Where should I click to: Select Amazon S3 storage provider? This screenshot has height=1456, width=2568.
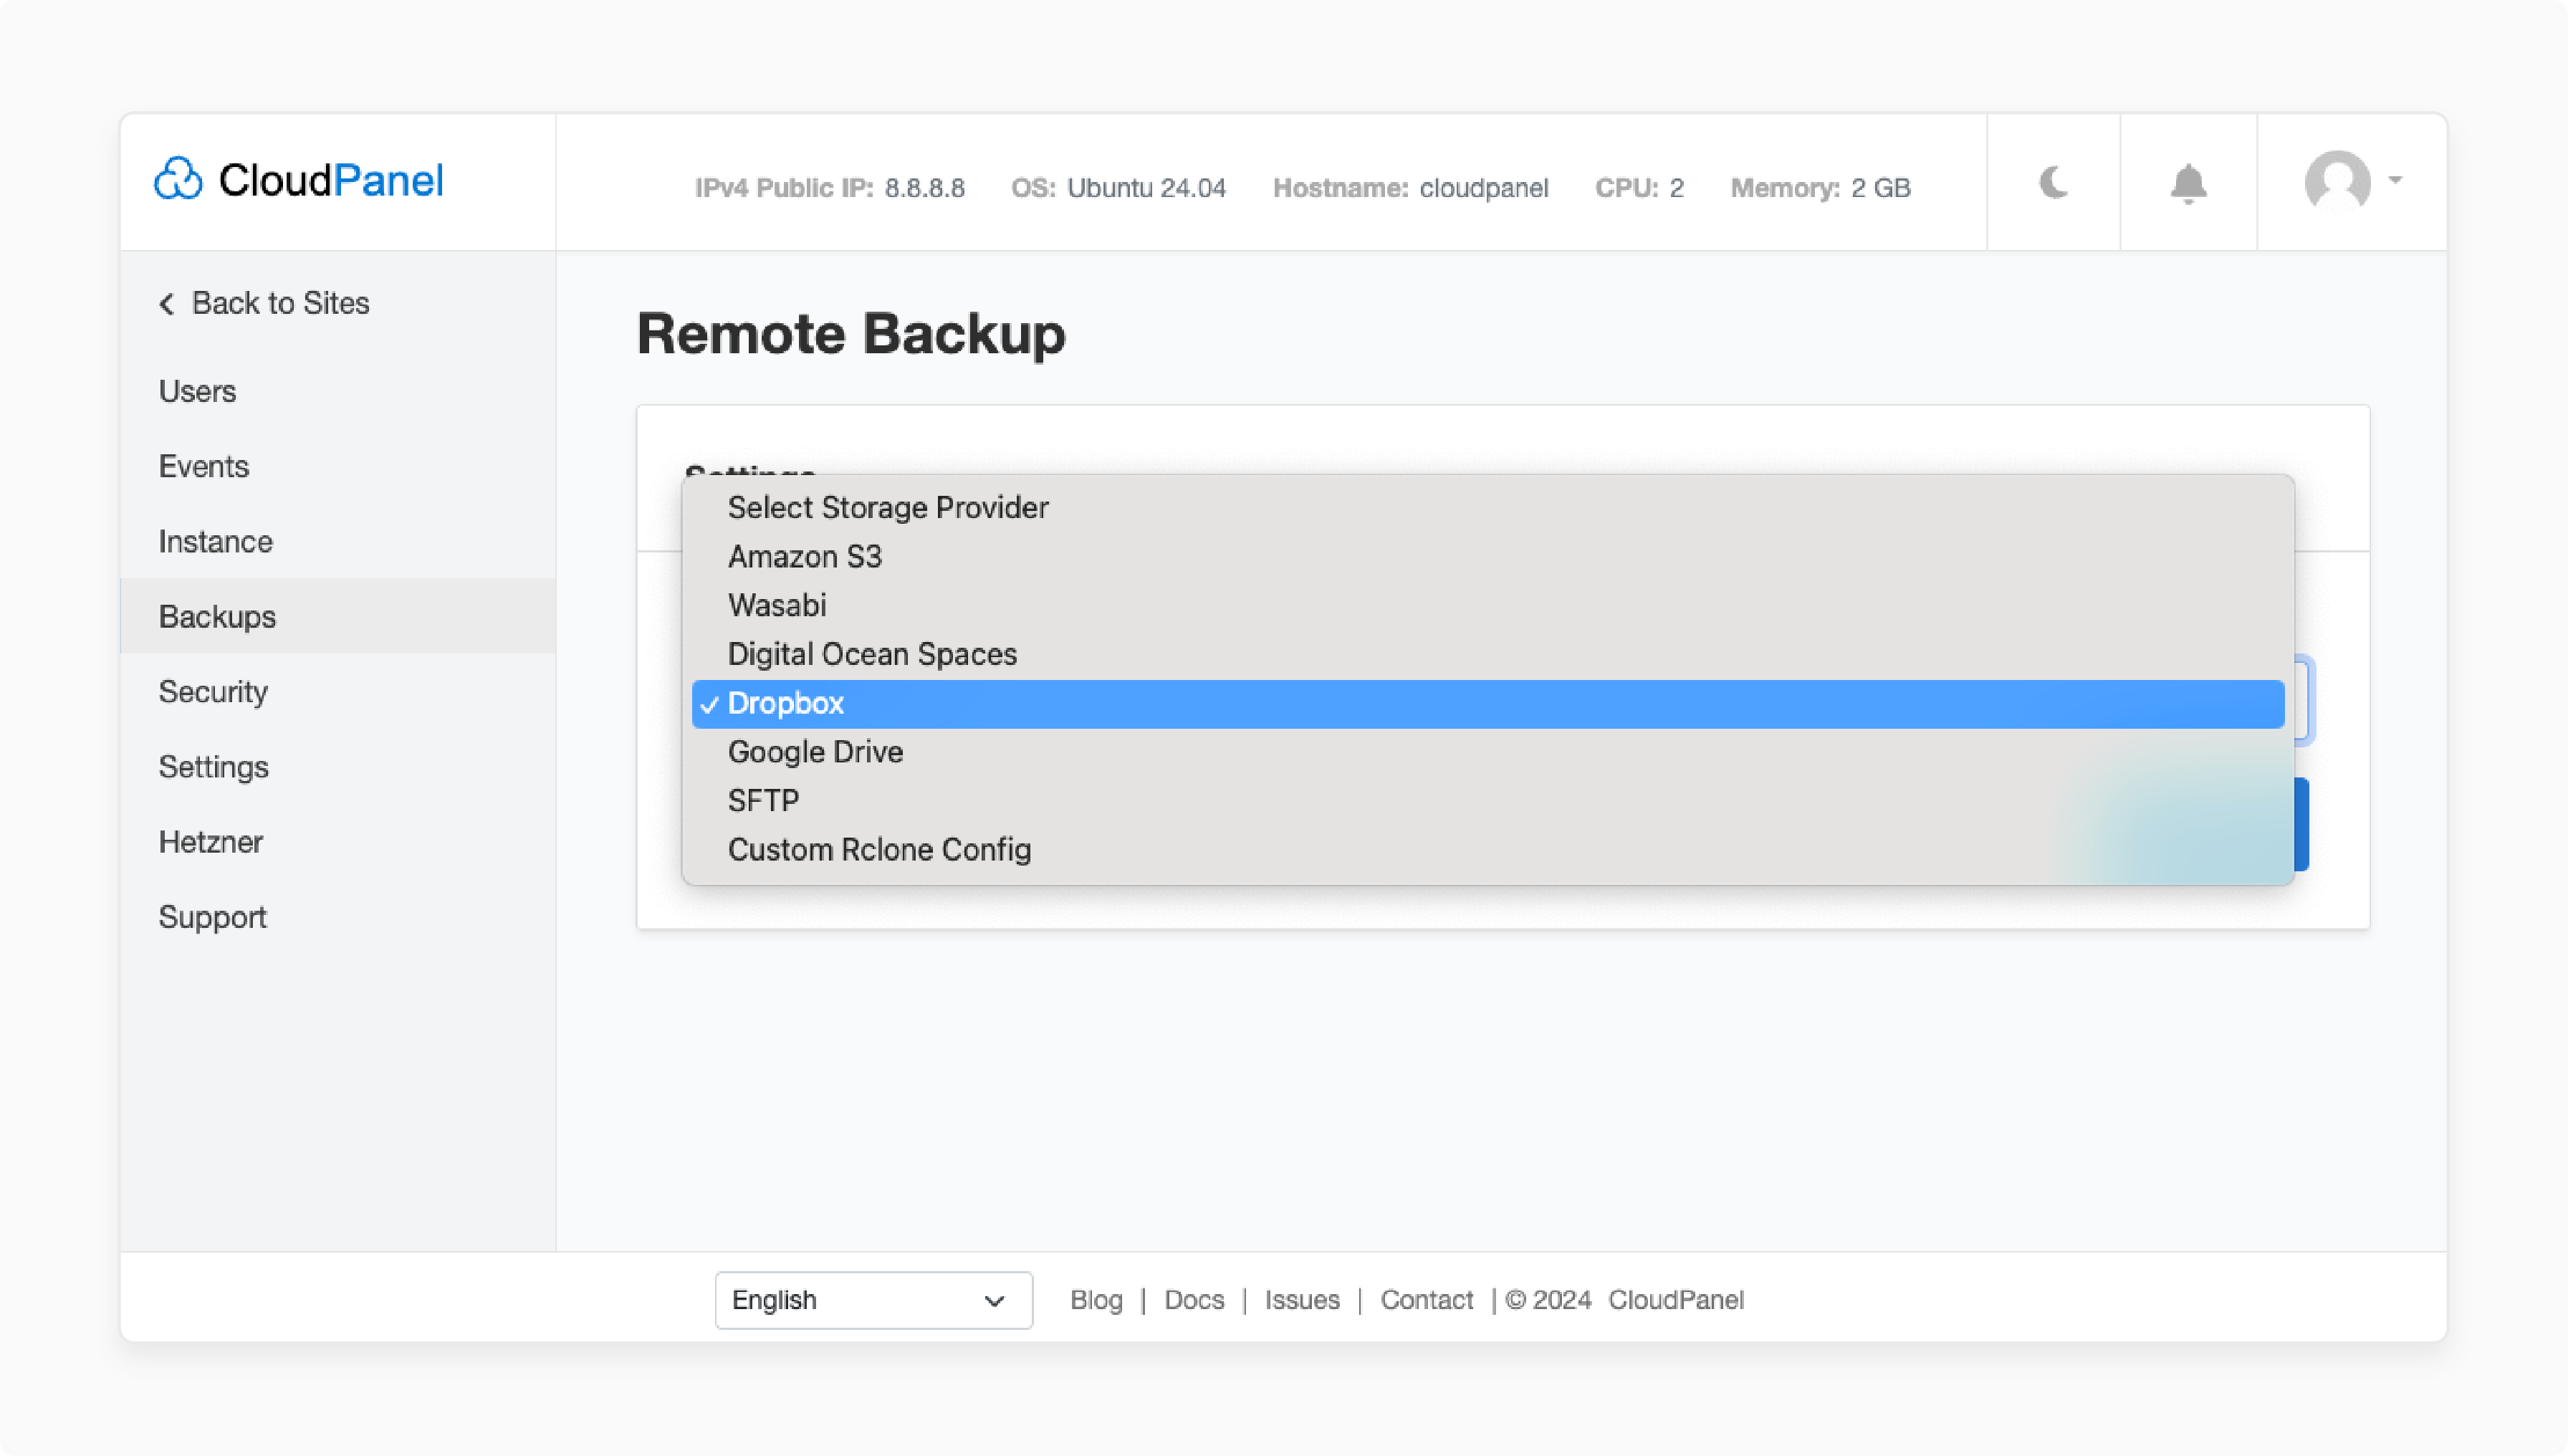click(1488, 557)
